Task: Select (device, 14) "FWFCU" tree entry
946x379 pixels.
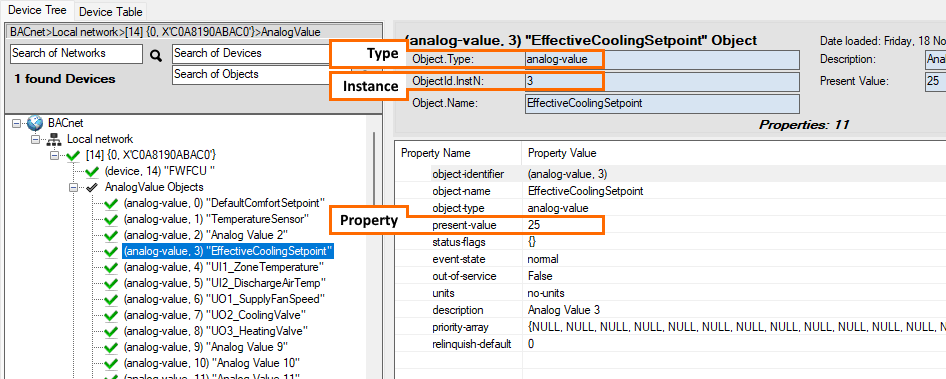Action: [x=160, y=171]
